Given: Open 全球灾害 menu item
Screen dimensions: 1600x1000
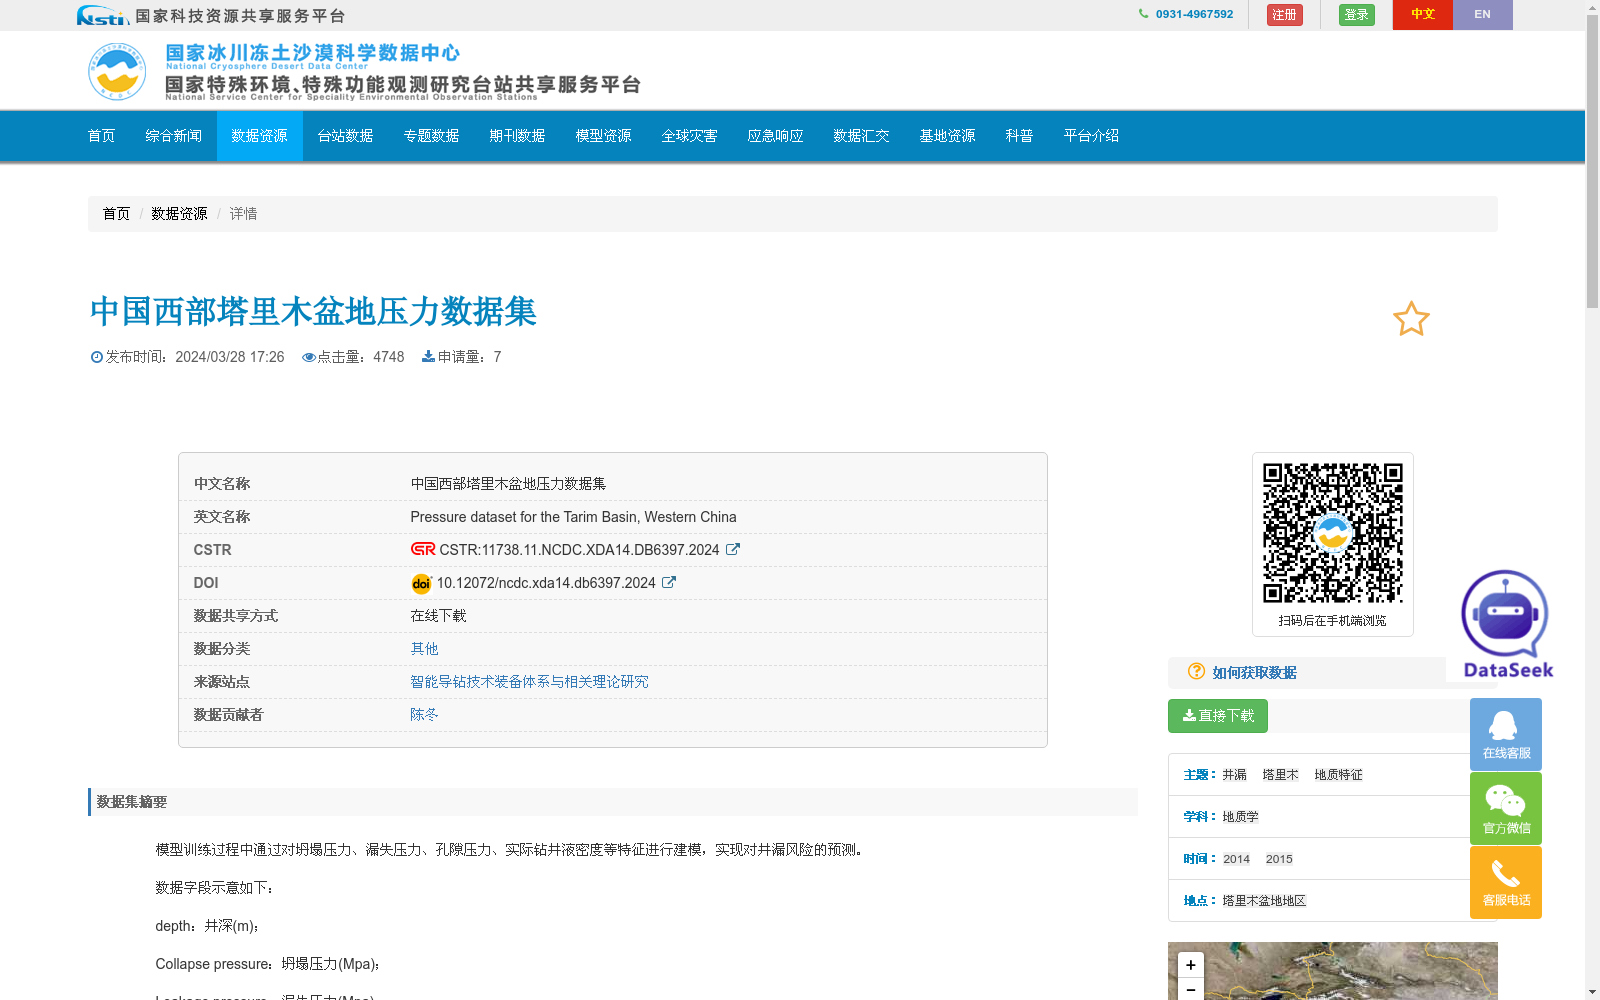Looking at the screenshot, I should coord(689,136).
